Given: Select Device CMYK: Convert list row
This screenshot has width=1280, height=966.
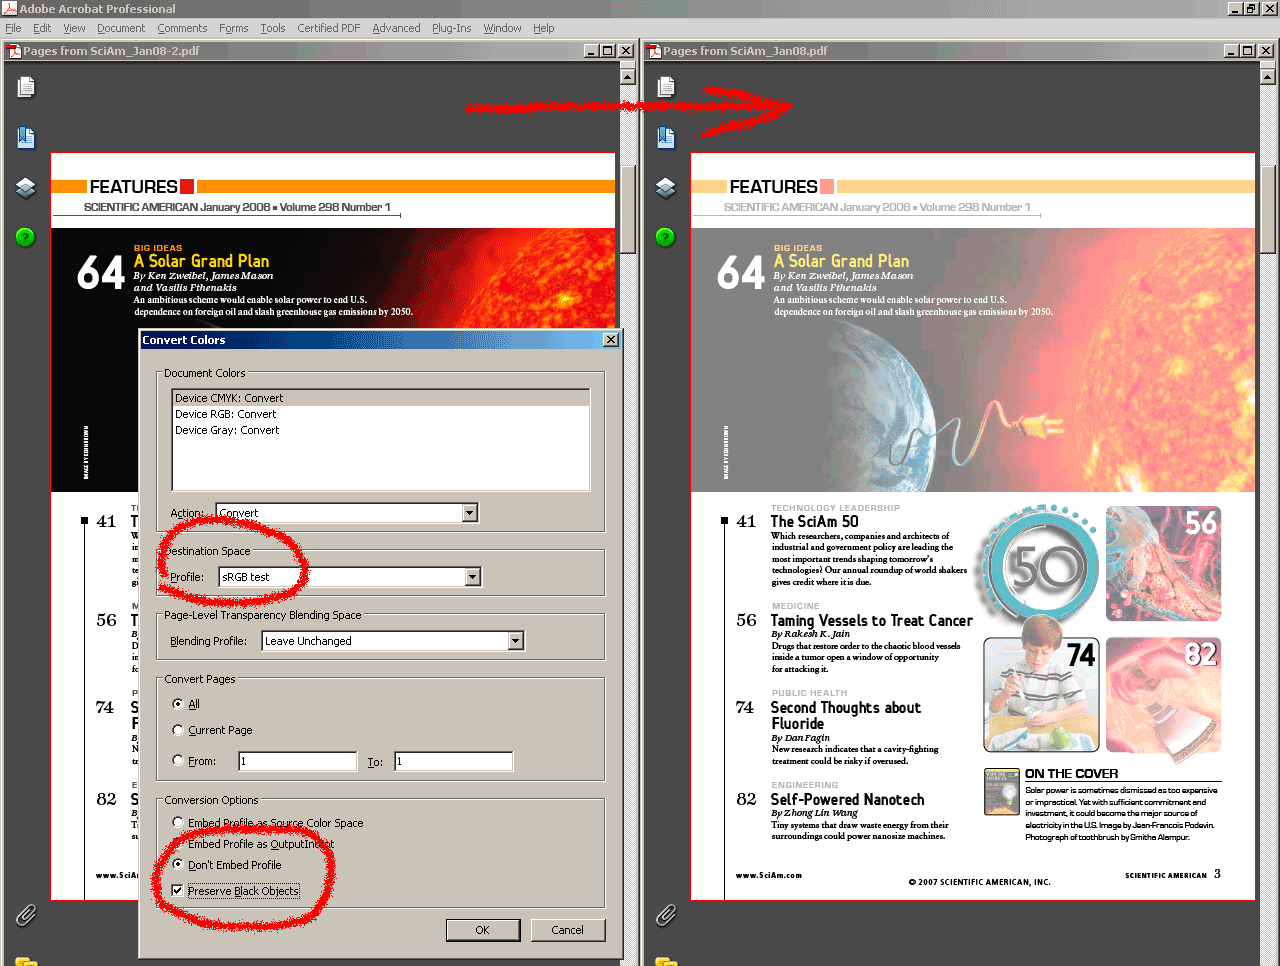Looking at the screenshot, I should 381,398.
